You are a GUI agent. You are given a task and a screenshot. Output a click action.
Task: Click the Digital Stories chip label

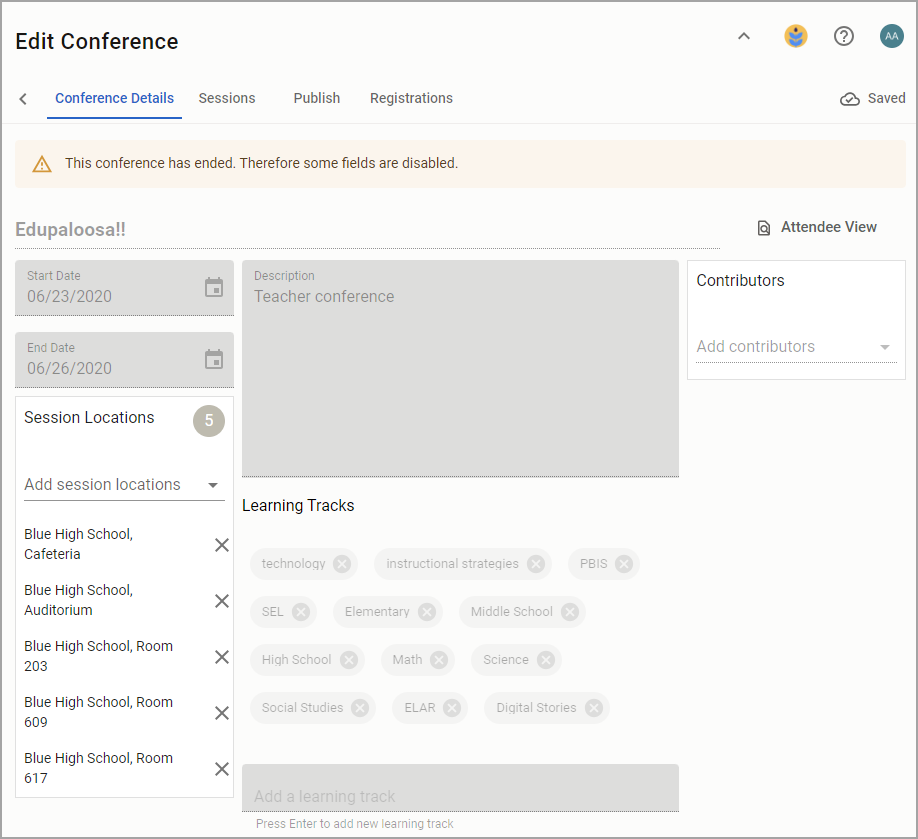coord(536,708)
